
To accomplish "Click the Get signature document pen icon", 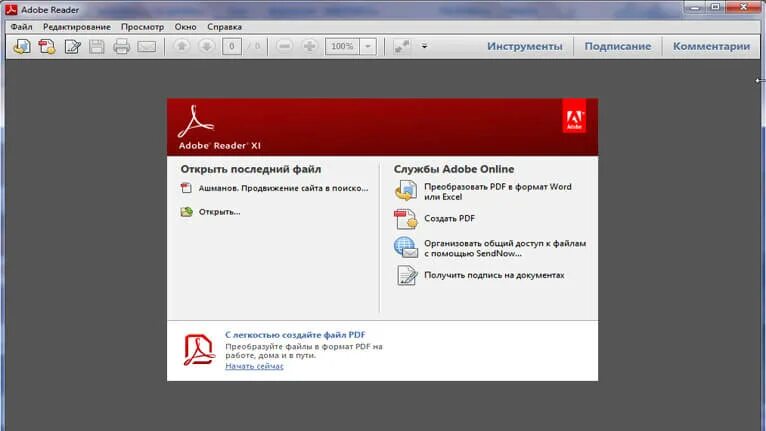I will pyautogui.click(x=407, y=275).
